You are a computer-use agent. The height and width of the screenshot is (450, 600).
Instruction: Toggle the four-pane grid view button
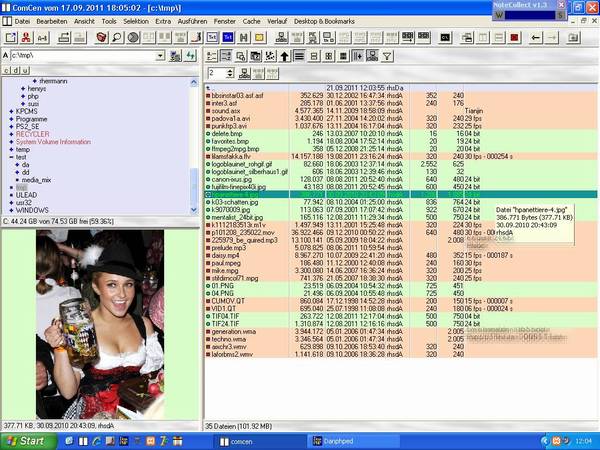[328, 57]
